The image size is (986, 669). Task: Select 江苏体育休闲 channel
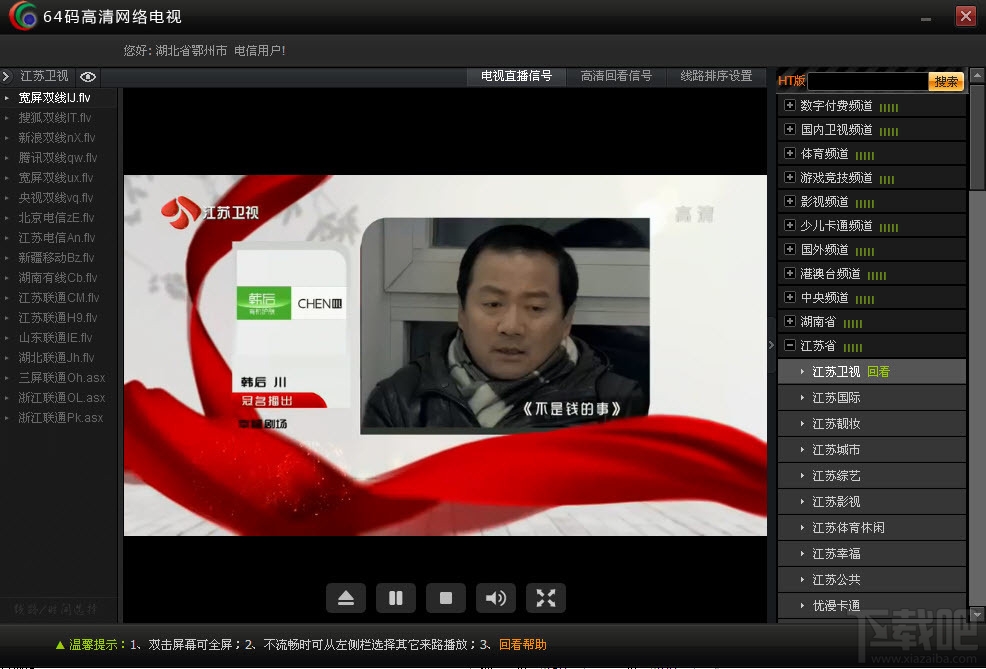872,528
